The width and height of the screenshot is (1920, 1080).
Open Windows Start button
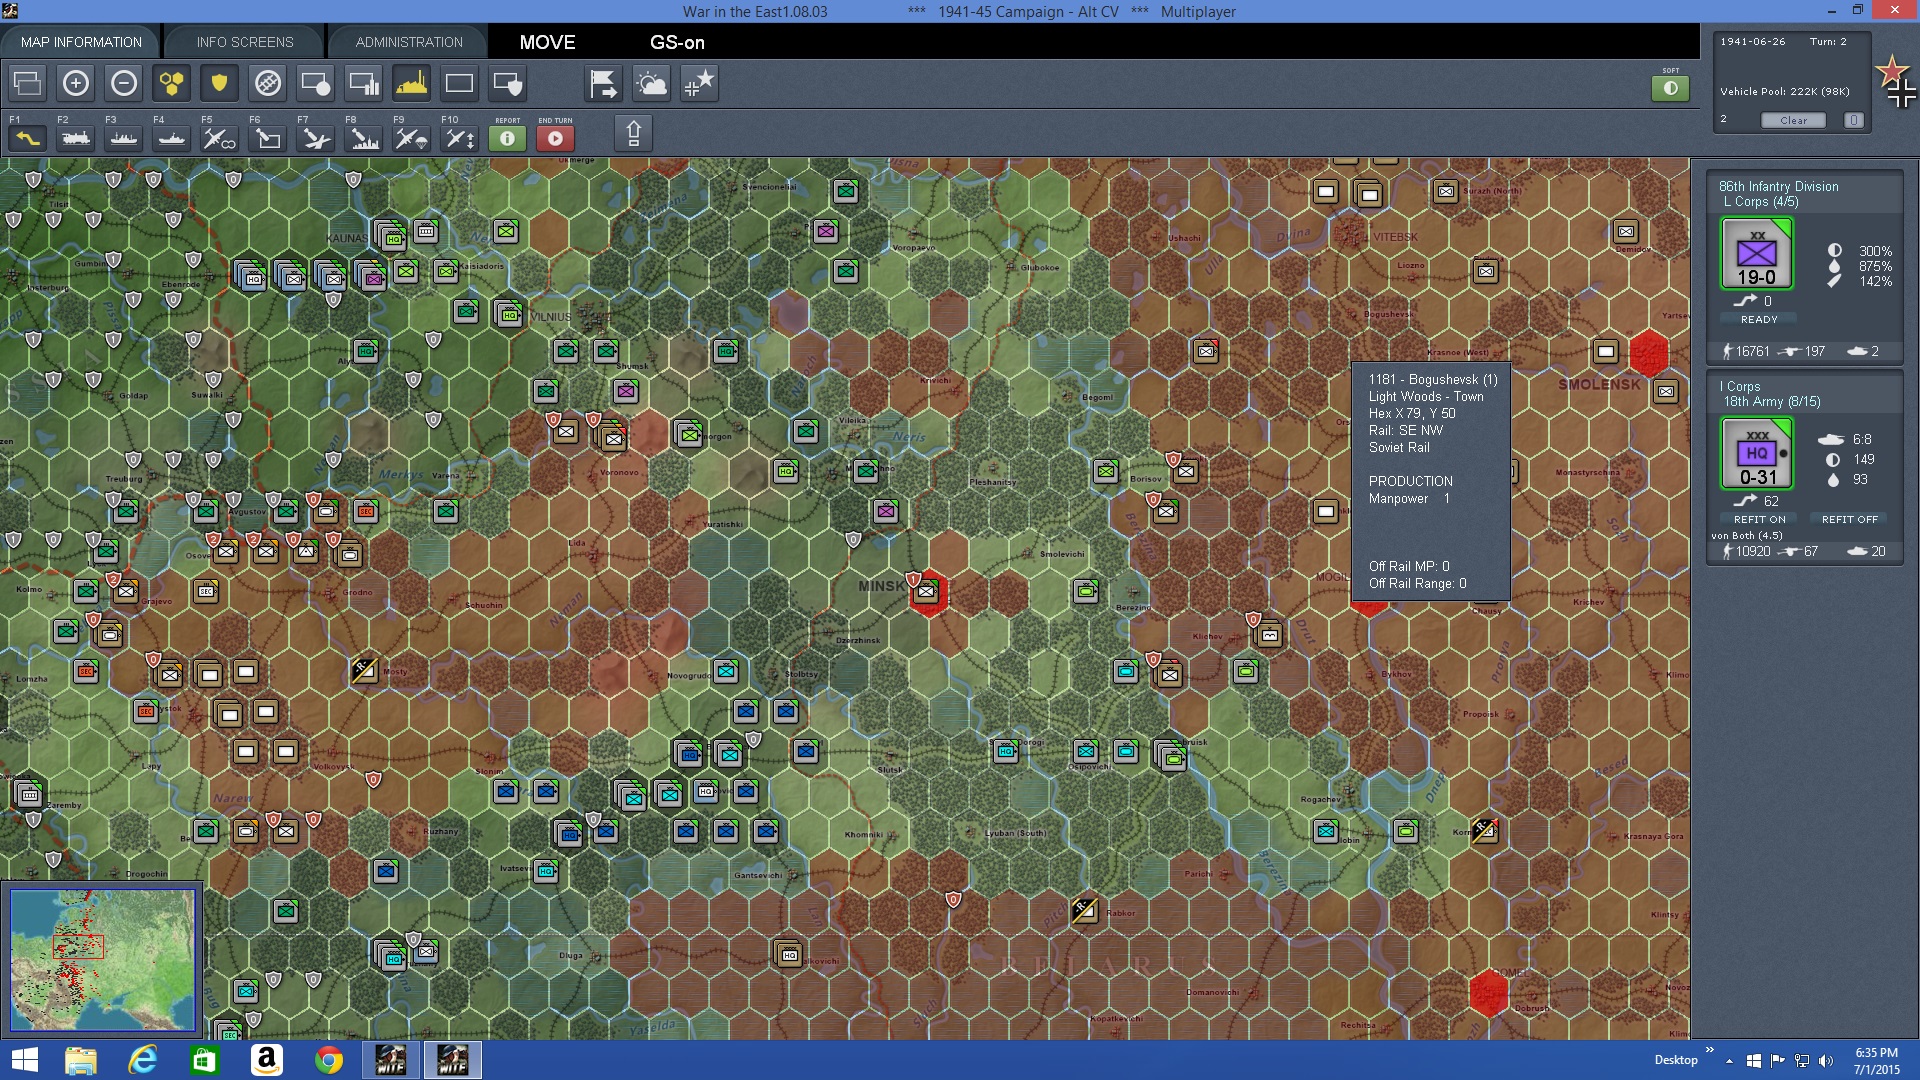point(24,1060)
